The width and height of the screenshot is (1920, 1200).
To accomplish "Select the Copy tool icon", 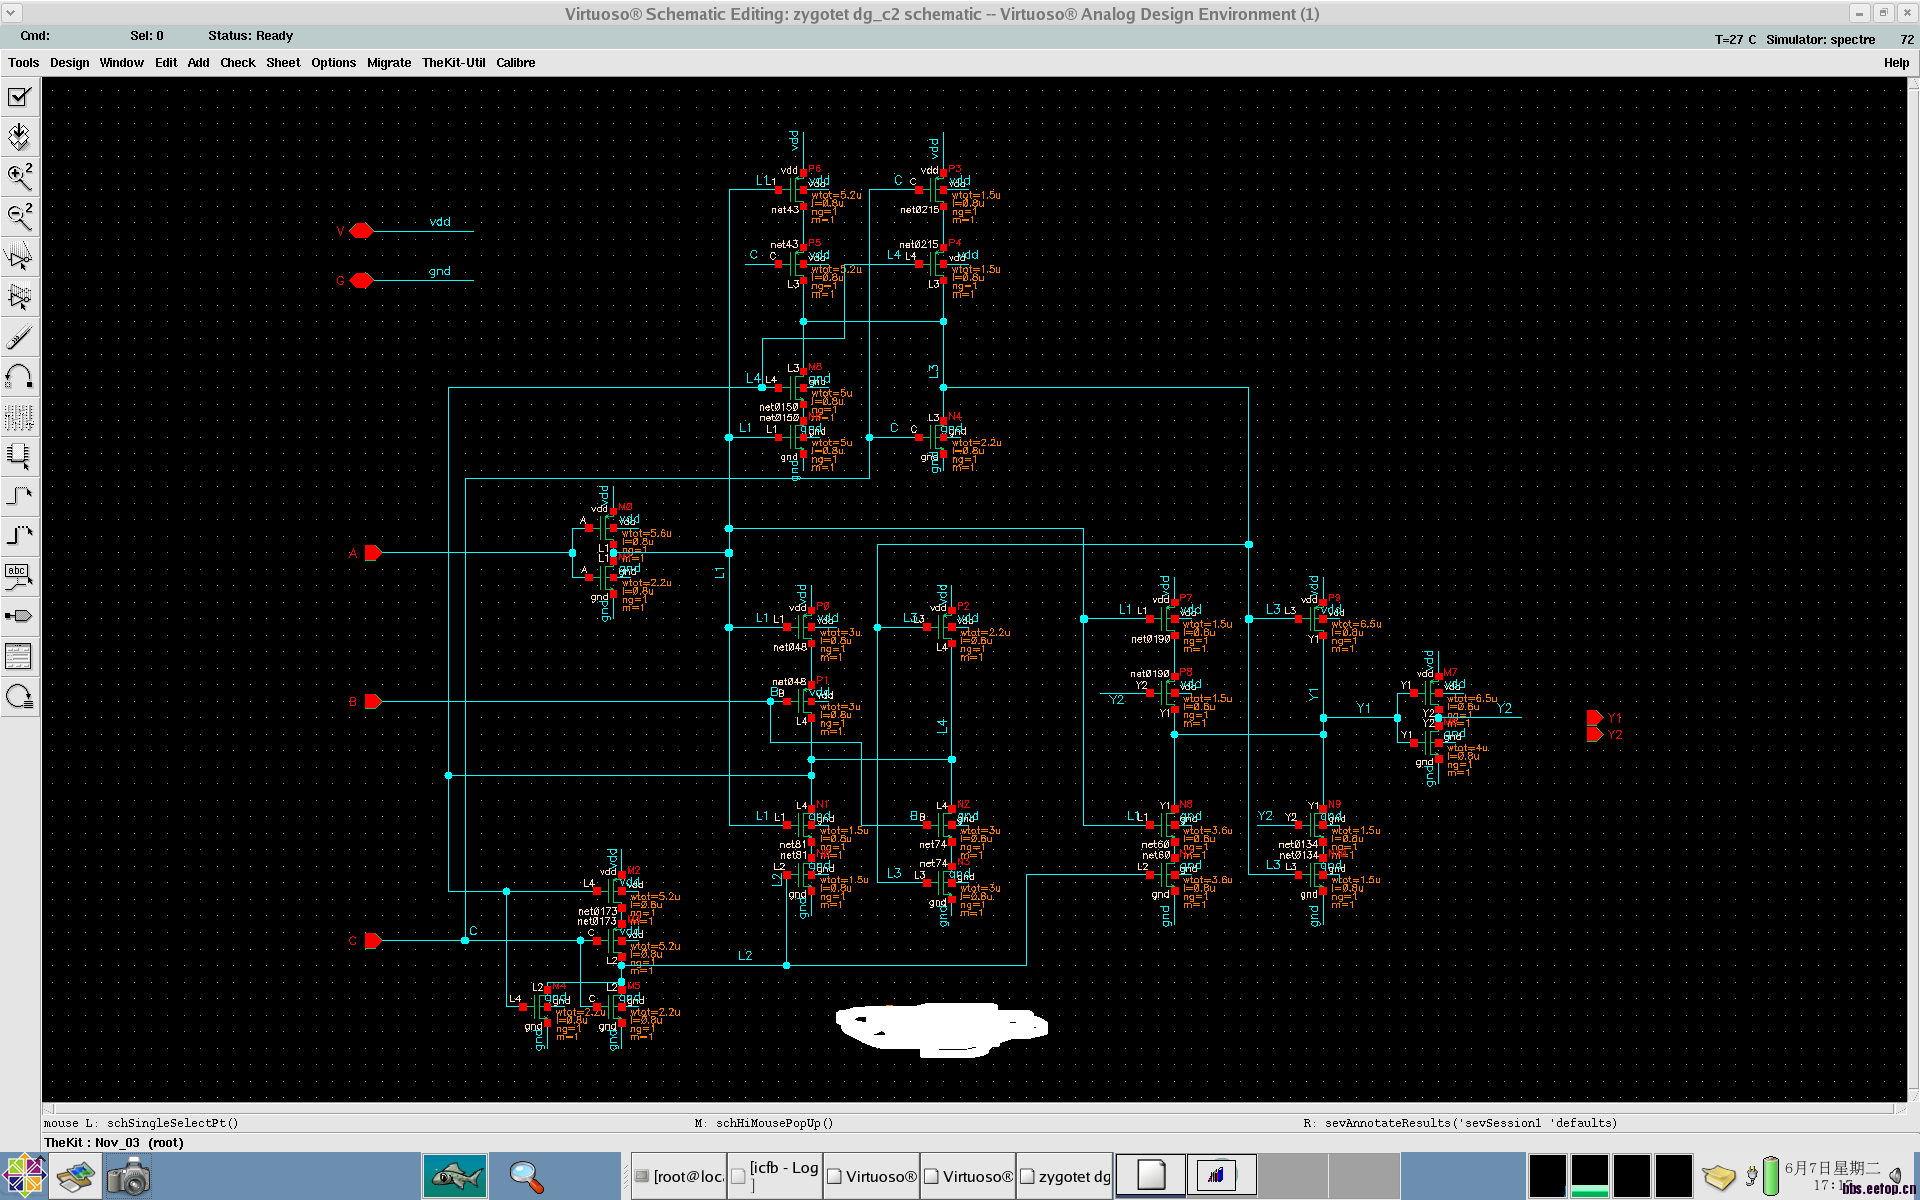I will click(x=19, y=296).
